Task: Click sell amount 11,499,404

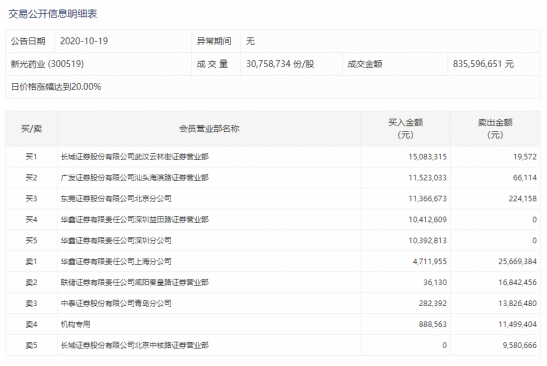Action: coord(517,324)
